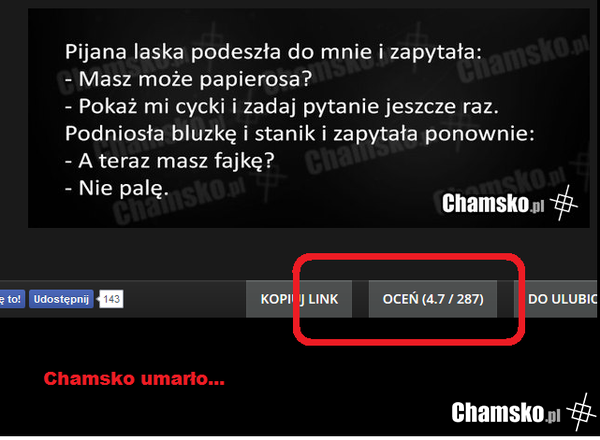Open the dark joke image panel

[308, 118]
